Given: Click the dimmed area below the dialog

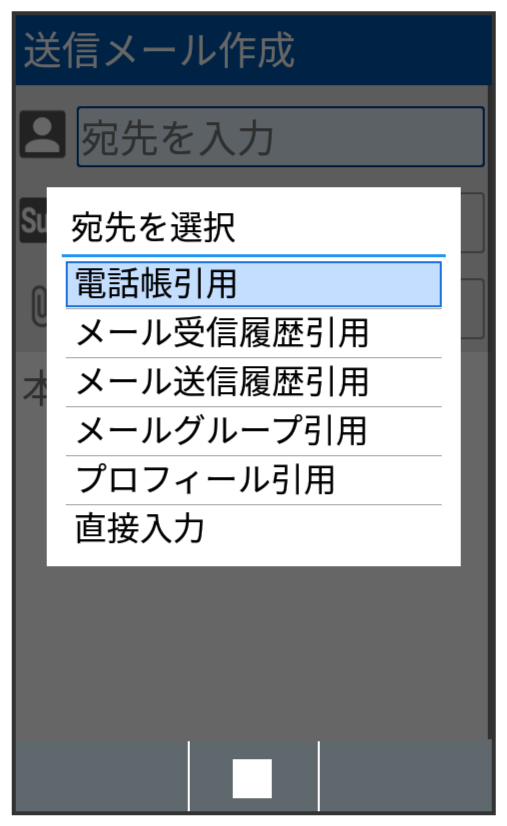Looking at the screenshot, I should [x=253, y=652].
